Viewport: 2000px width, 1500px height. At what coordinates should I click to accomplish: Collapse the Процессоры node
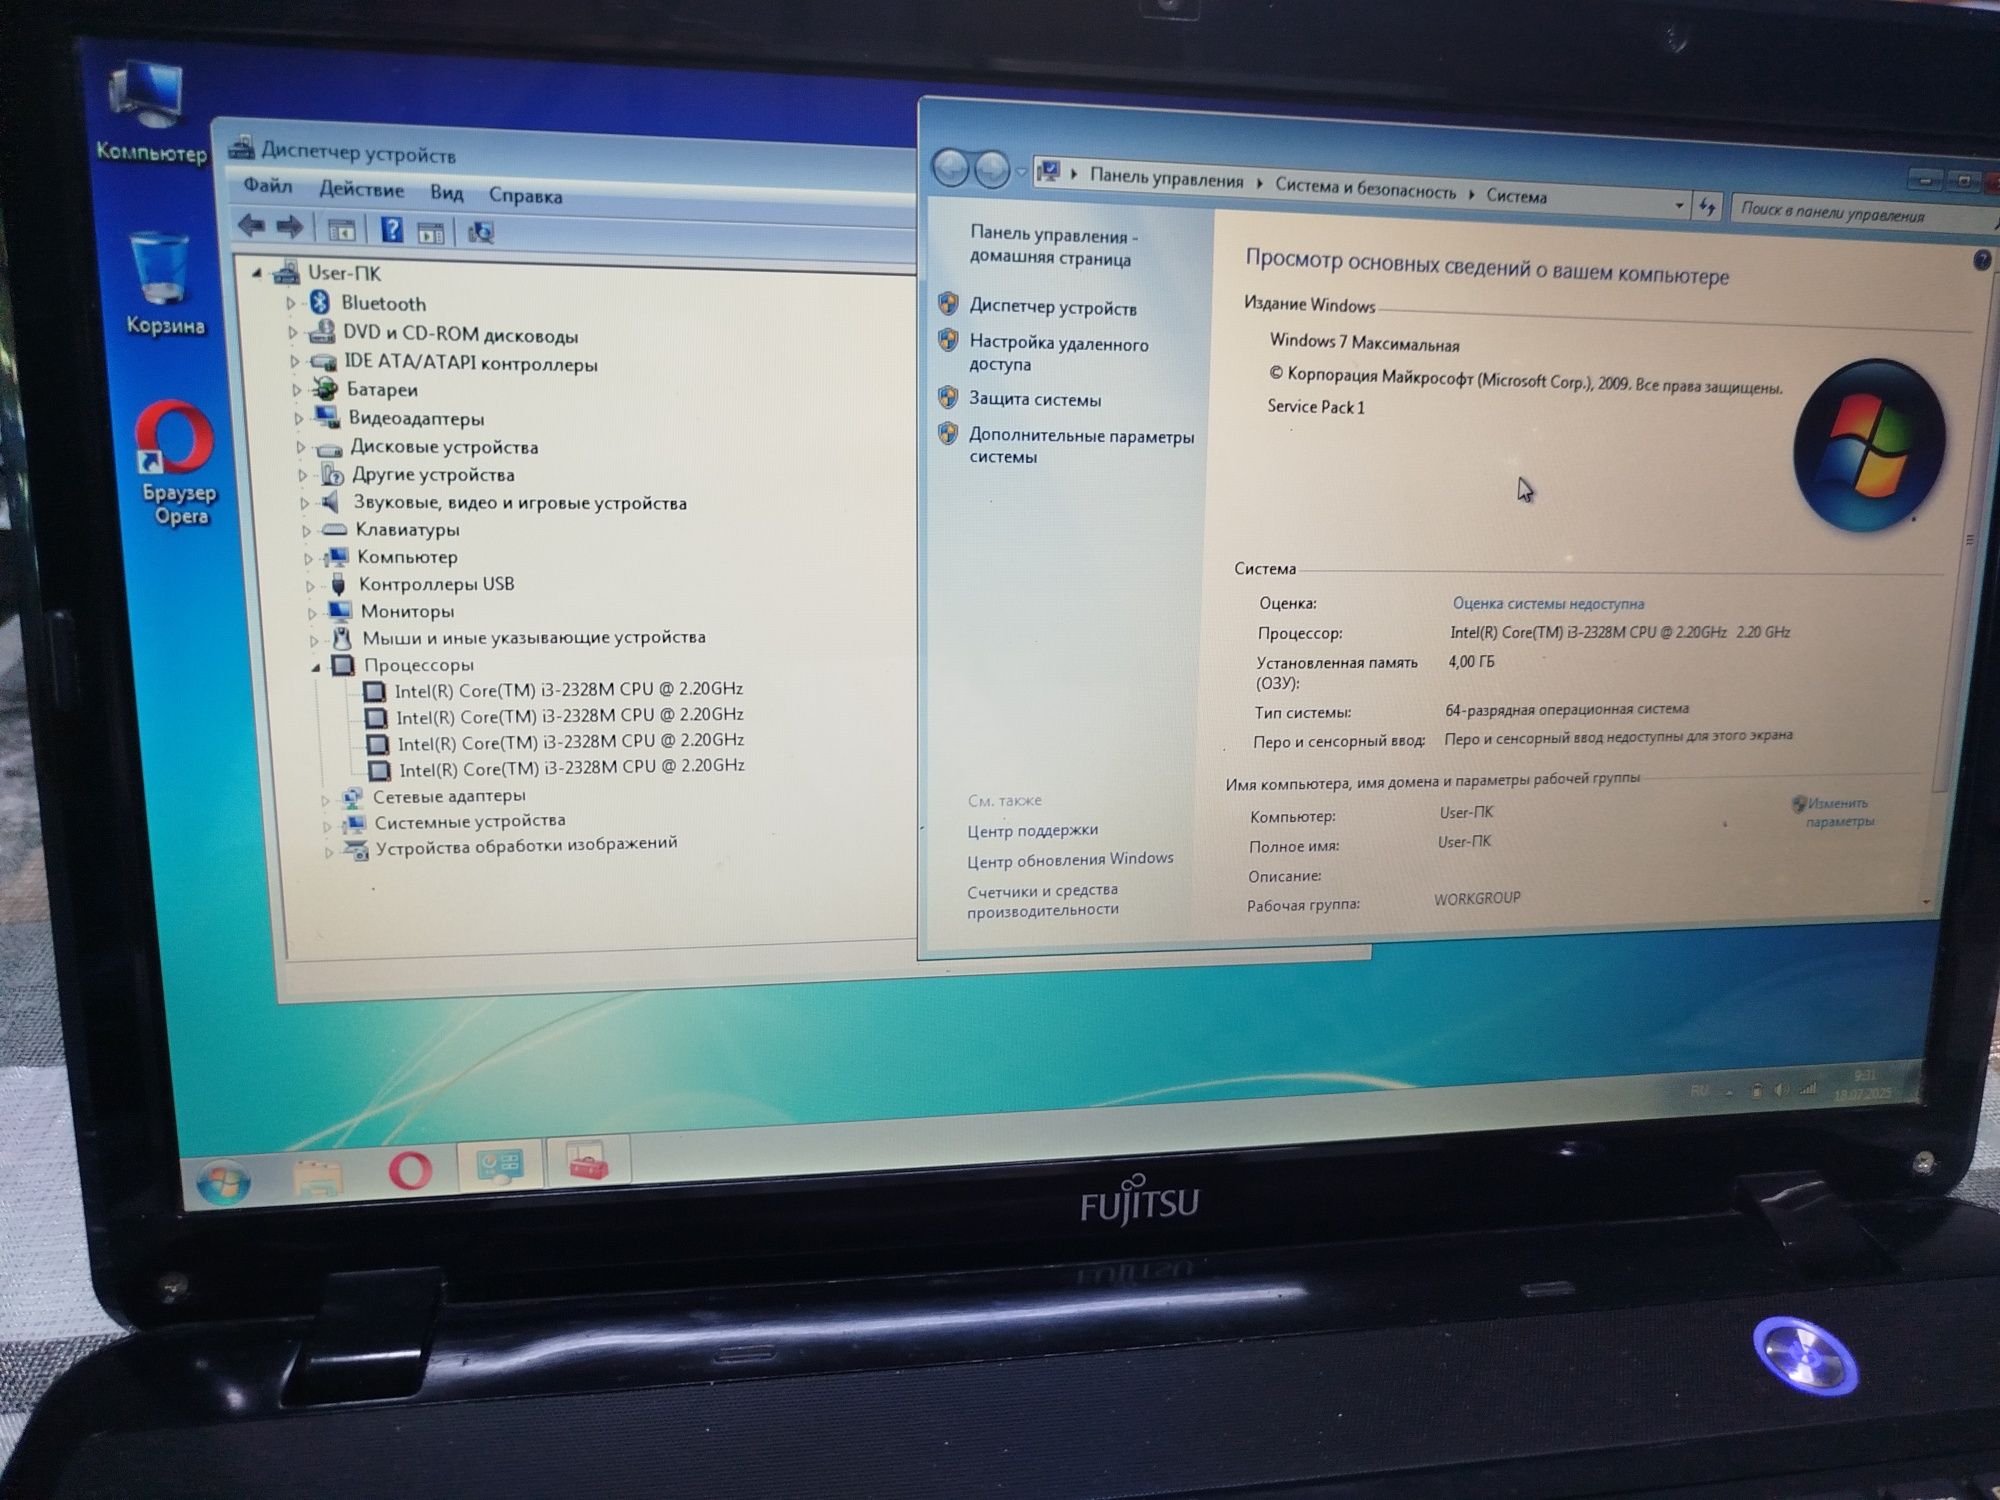tap(316, 666)
